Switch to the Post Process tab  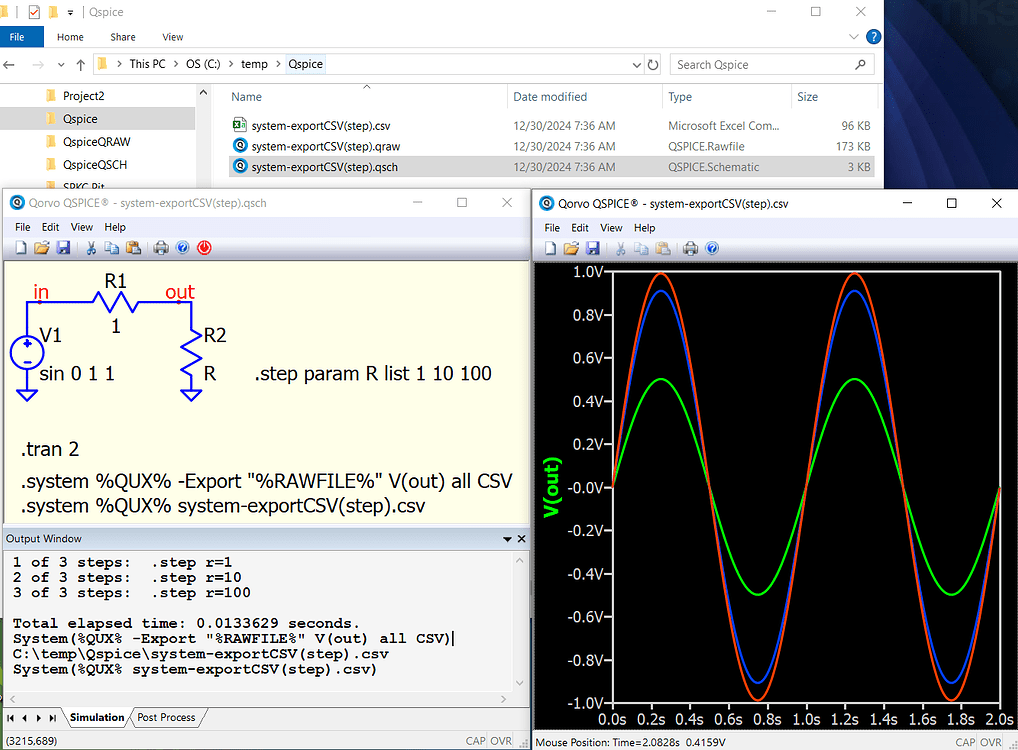point(166,717)
